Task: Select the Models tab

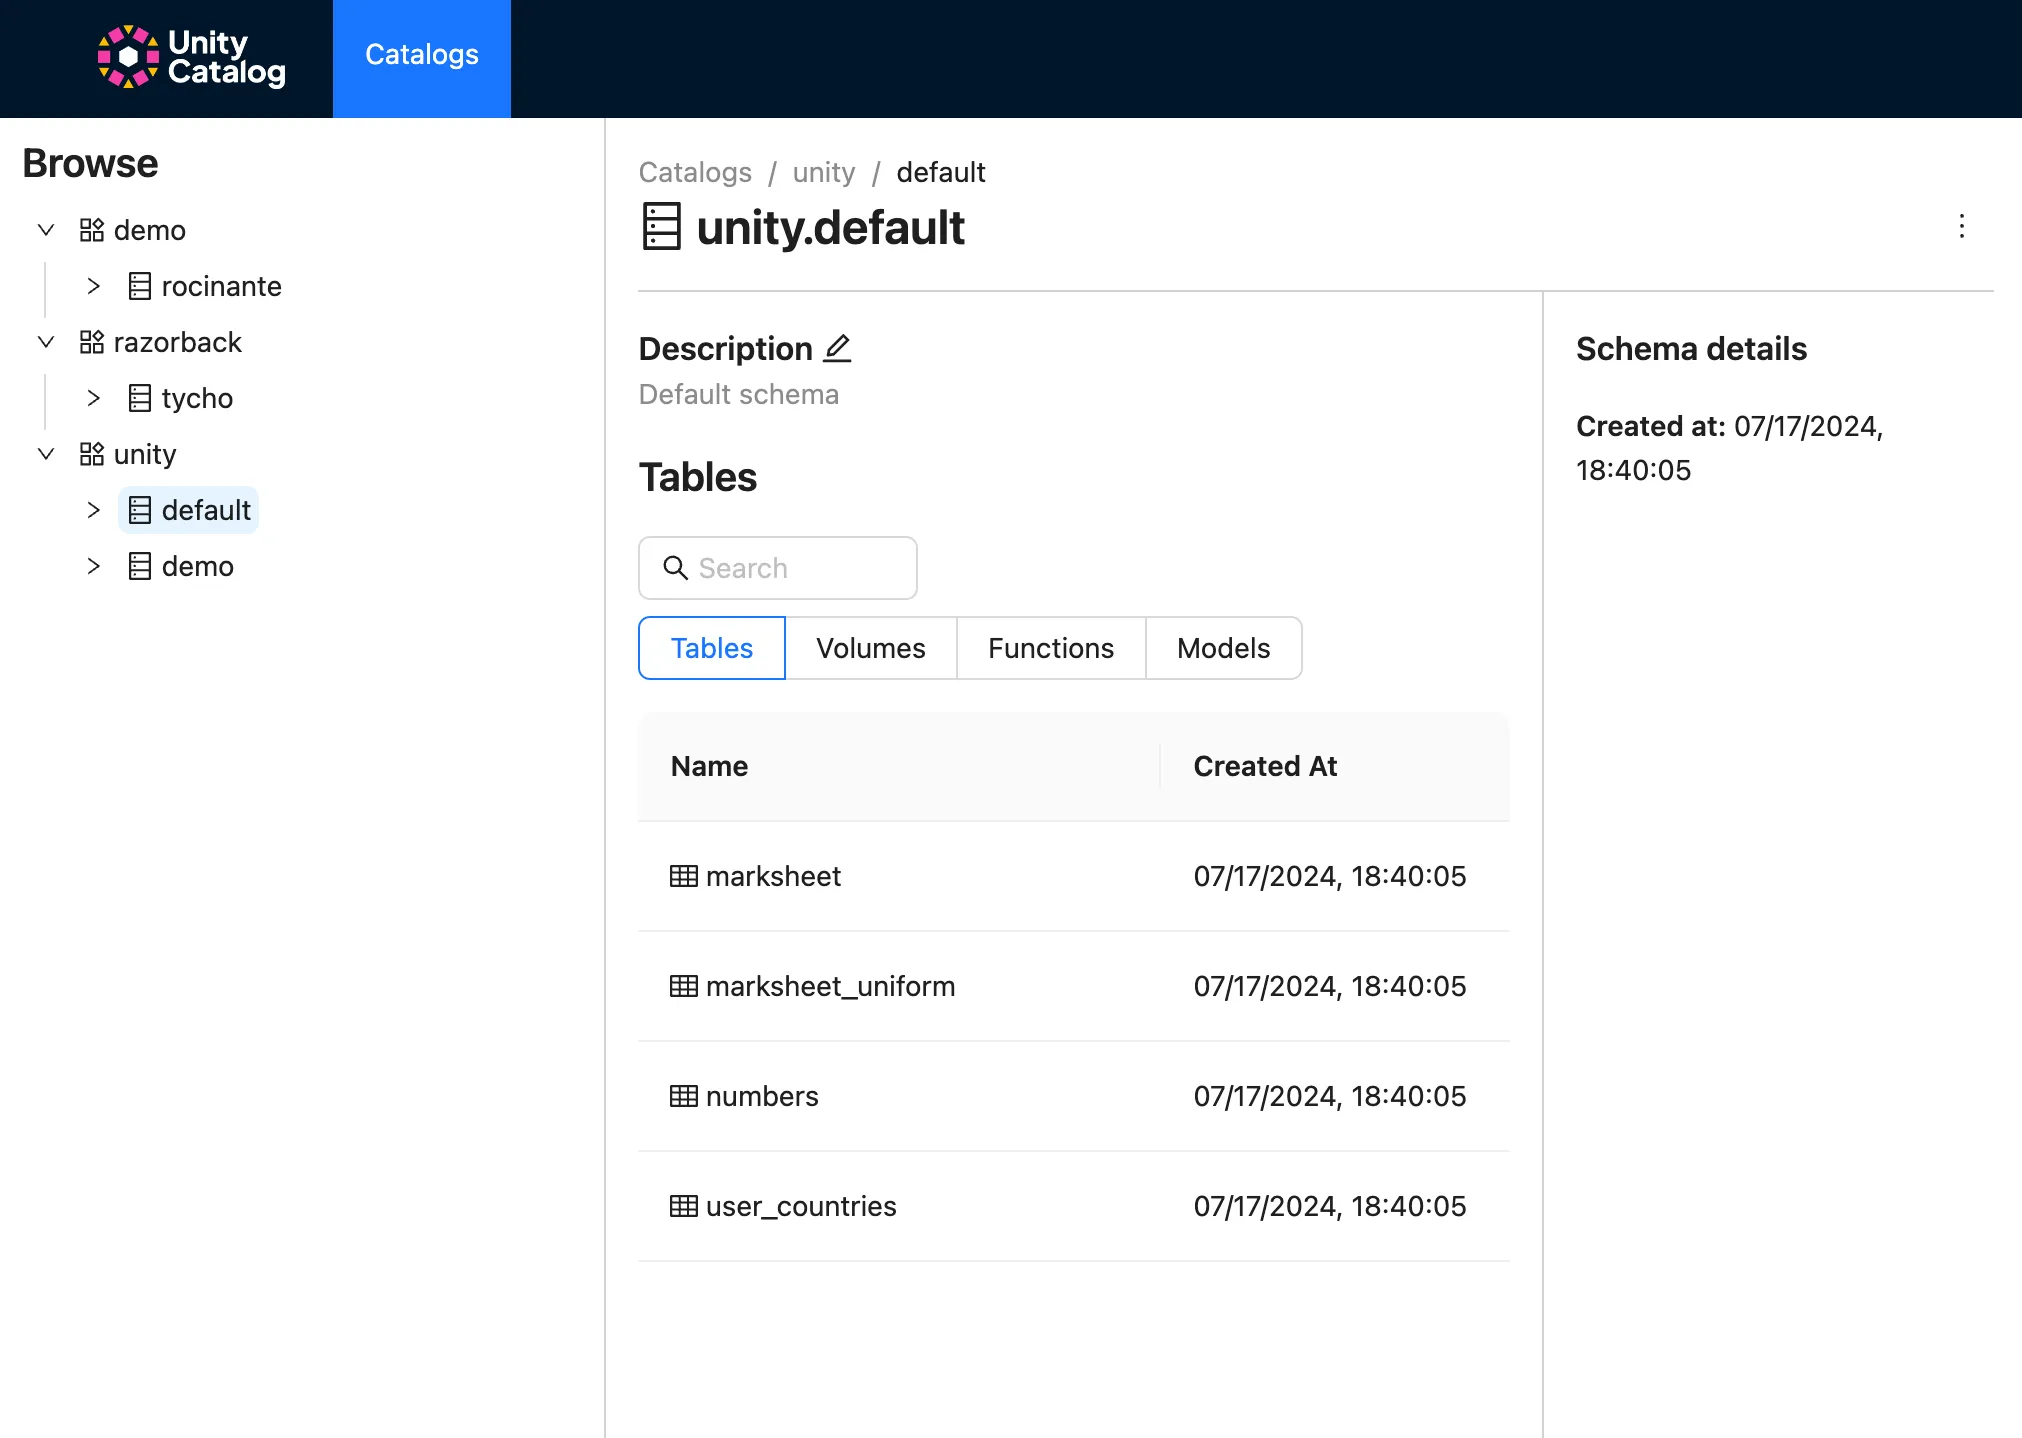Action: pos(1223,648)
